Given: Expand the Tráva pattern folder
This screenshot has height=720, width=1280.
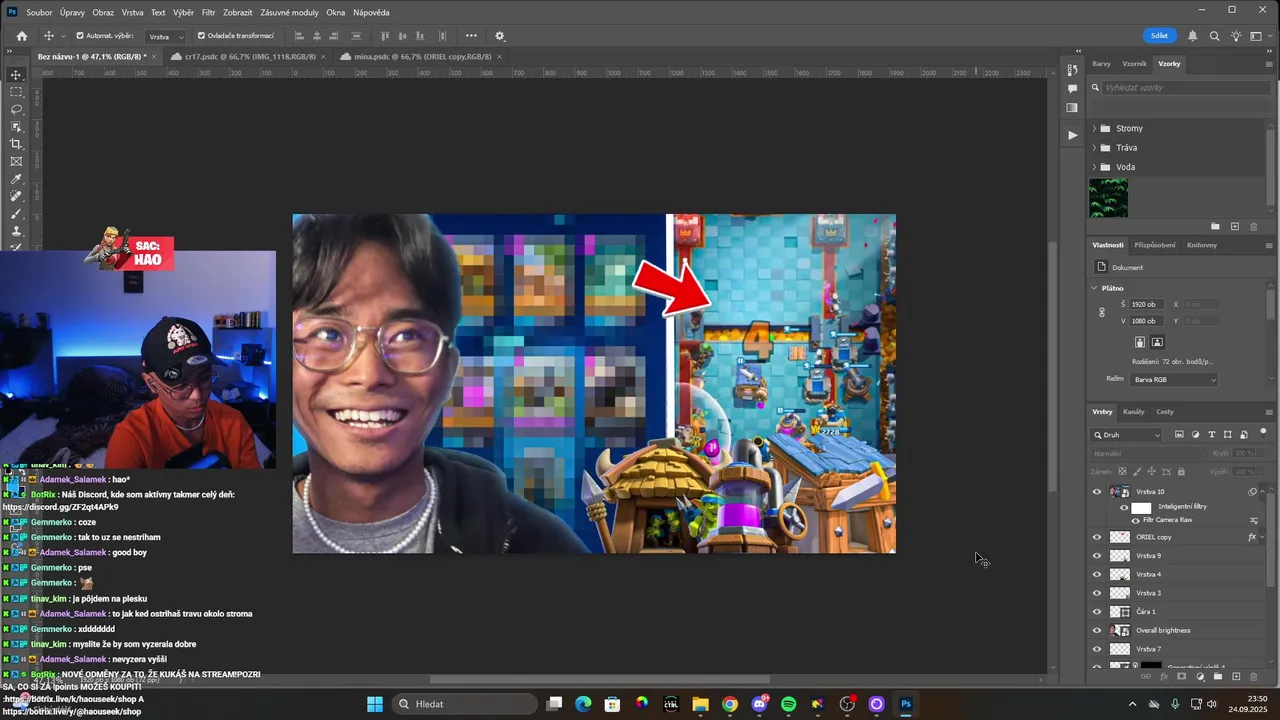Looking at the screenshot, I should pyautogui.click(x=1094, y=148).
